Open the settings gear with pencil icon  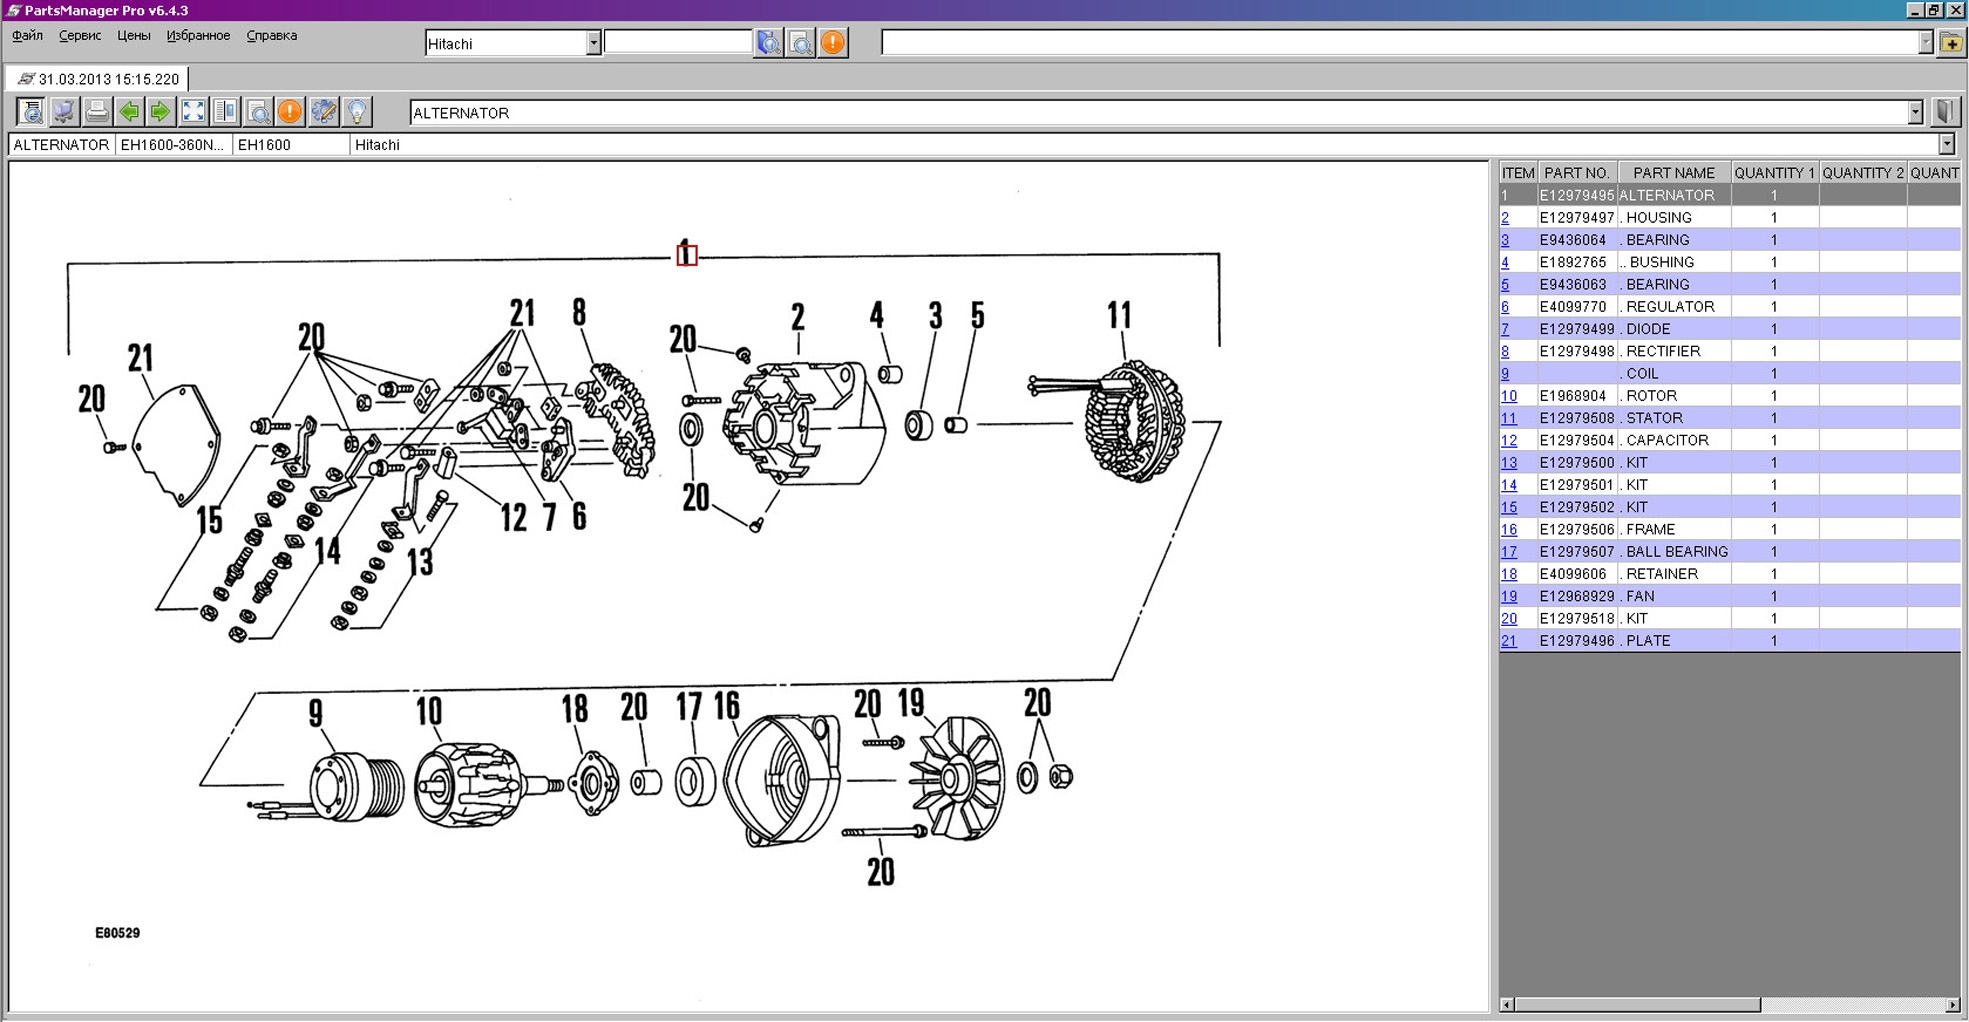click(324, 112)
